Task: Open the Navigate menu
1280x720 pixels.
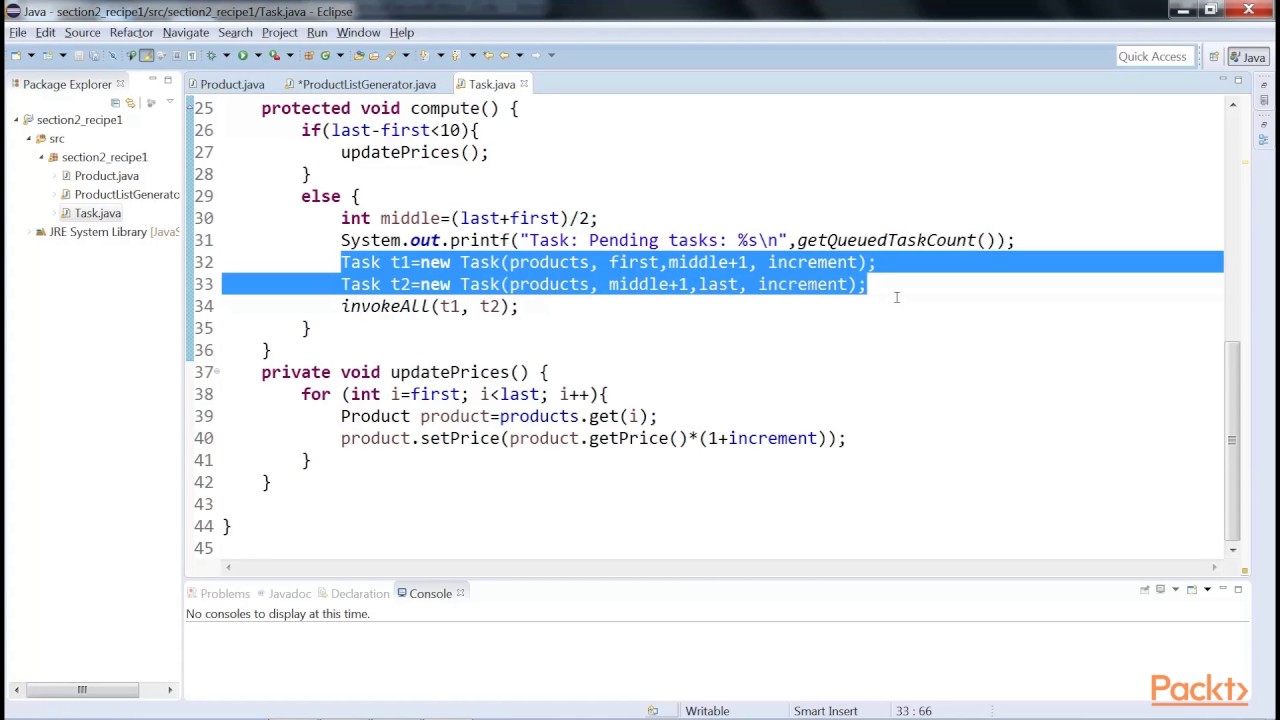Action: [x=185, y=32]
